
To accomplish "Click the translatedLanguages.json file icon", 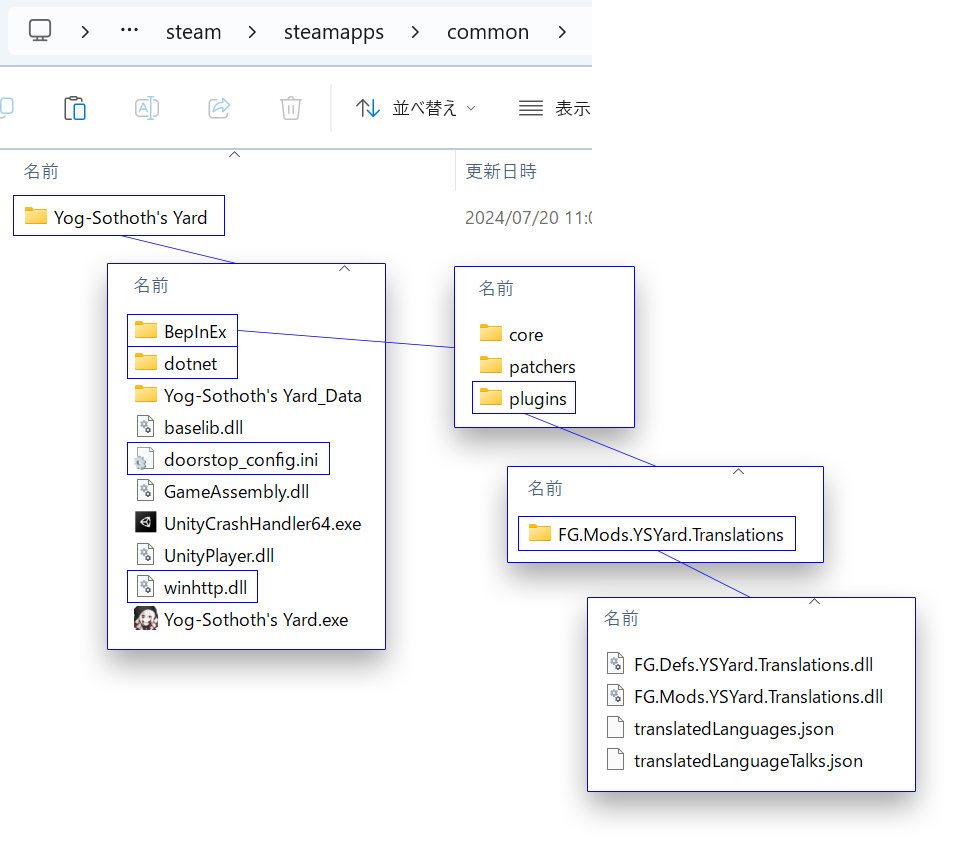I will click(x=615, y=727).
